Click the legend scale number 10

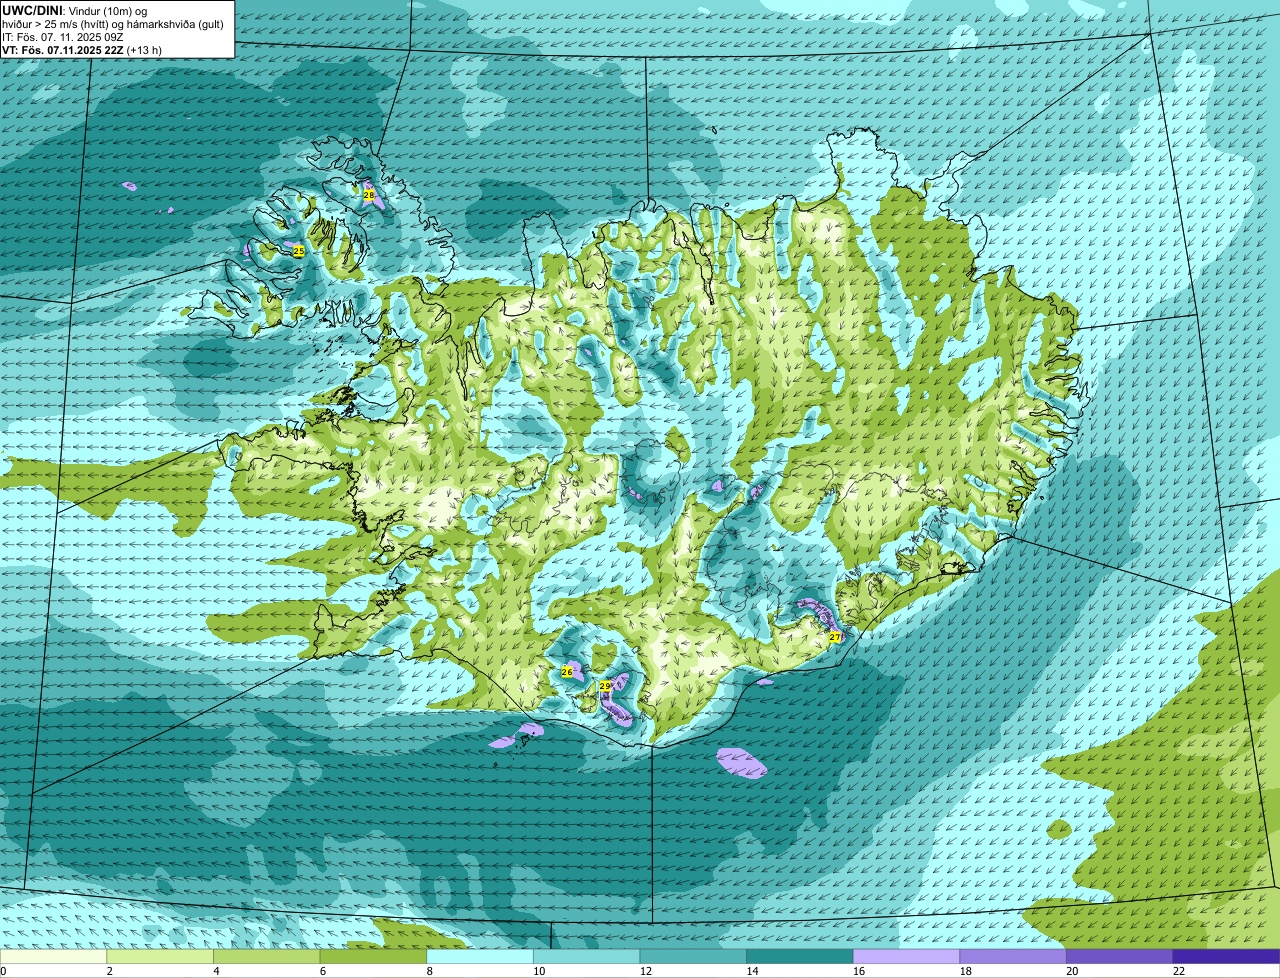[539, 971]
